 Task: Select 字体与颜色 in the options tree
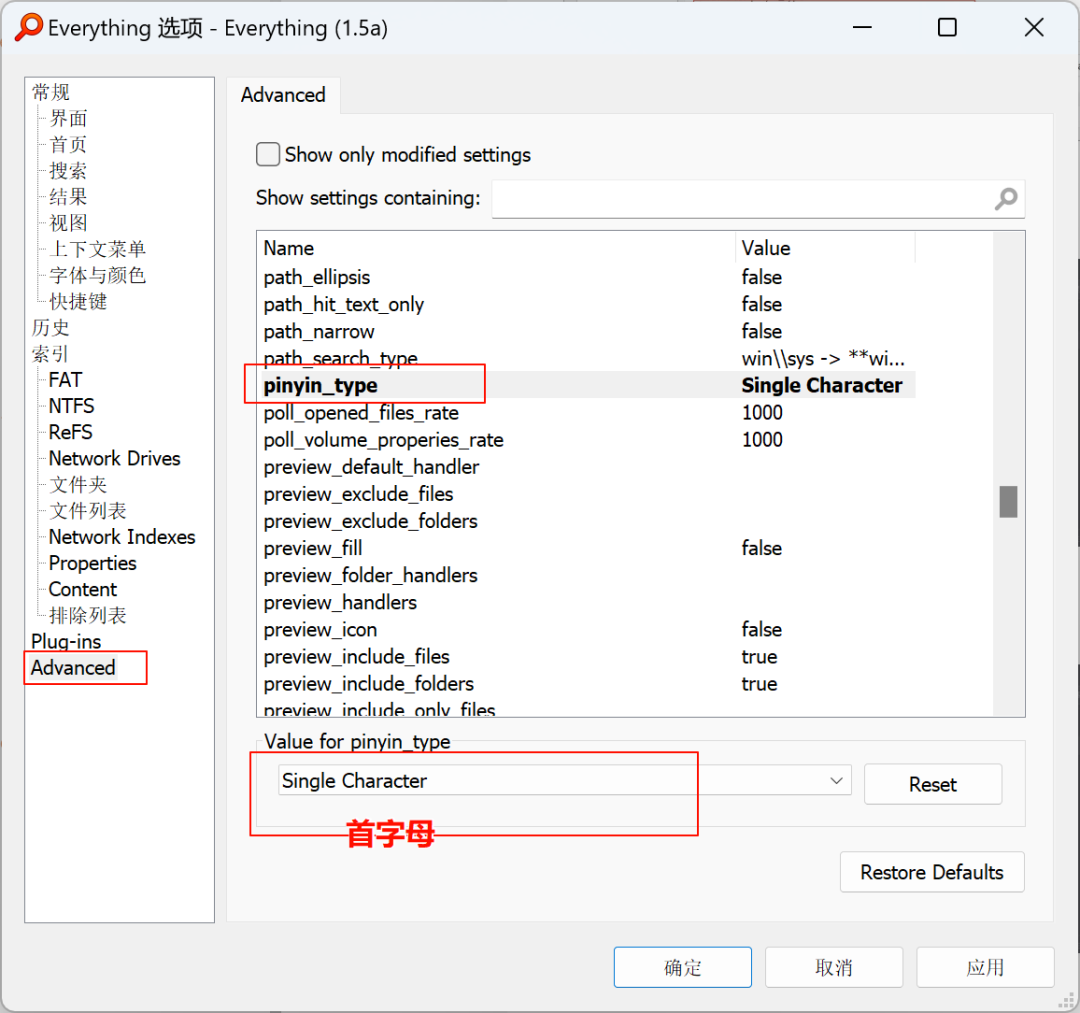coord(97,275)
